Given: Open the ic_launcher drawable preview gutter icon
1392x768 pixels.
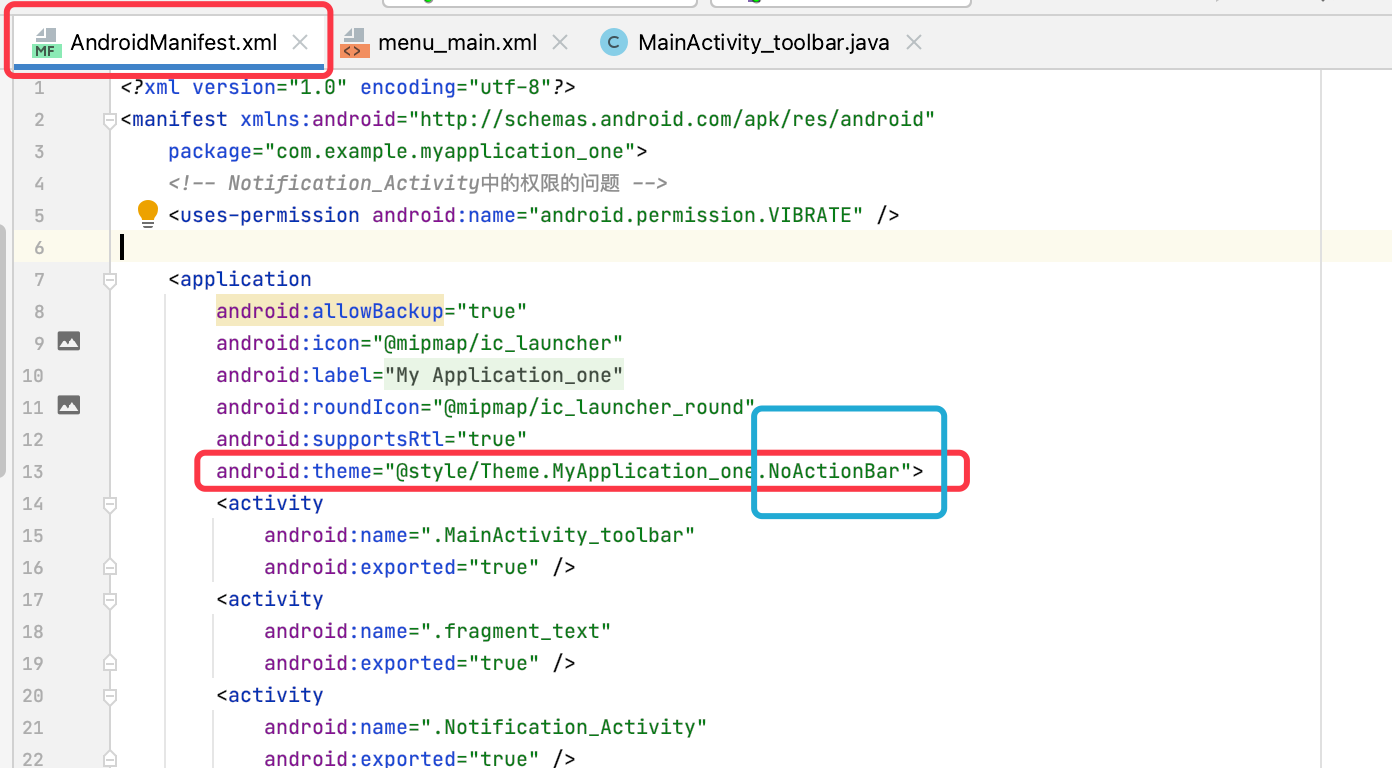Looking at the screenshot, I should tap(68, 341).
